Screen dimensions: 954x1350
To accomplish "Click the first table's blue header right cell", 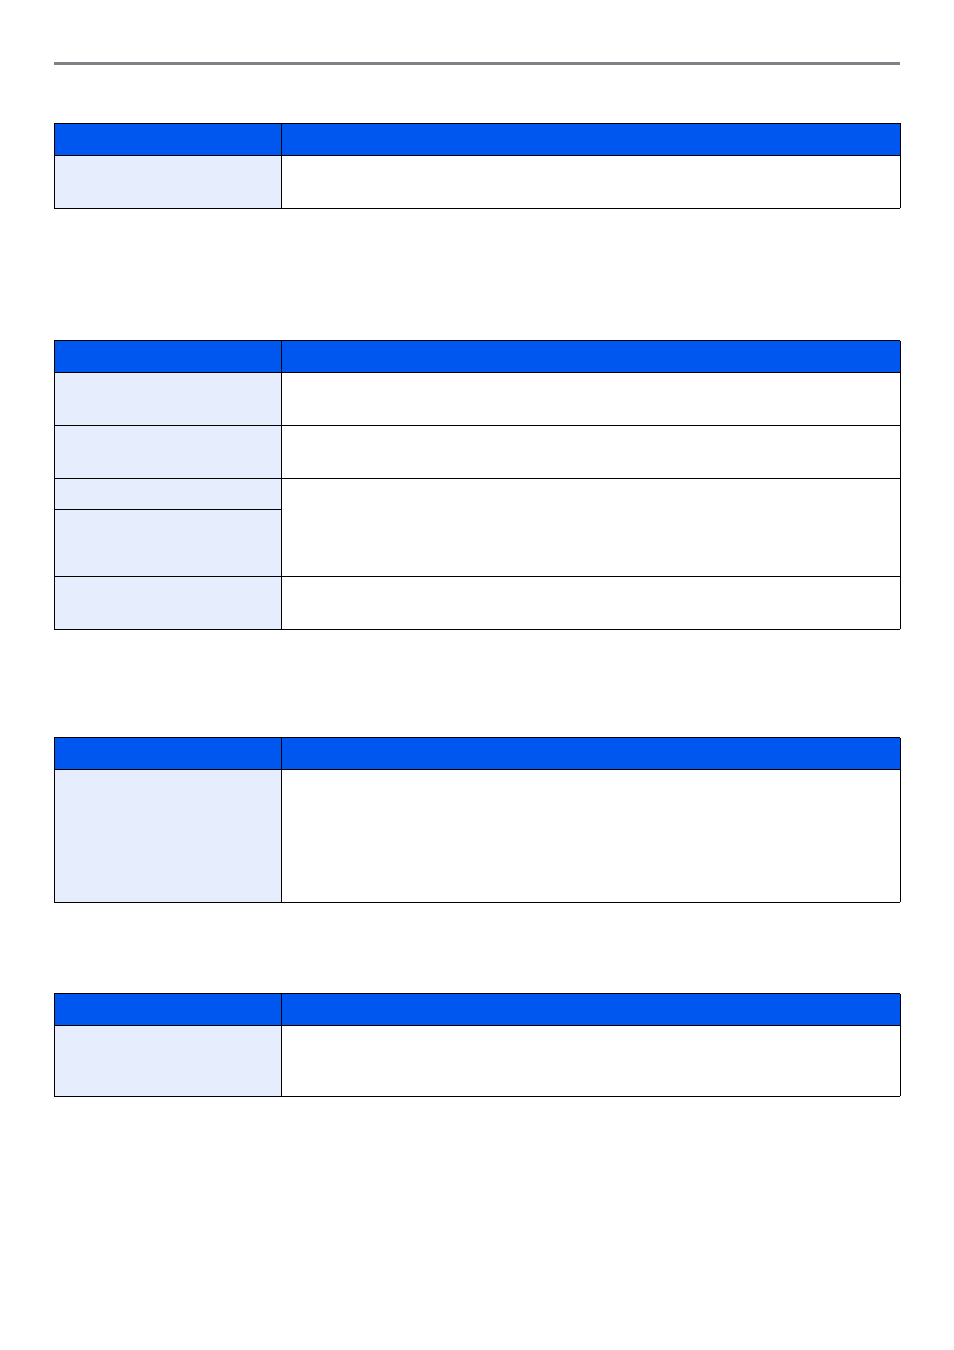I will tap(591, 140).
